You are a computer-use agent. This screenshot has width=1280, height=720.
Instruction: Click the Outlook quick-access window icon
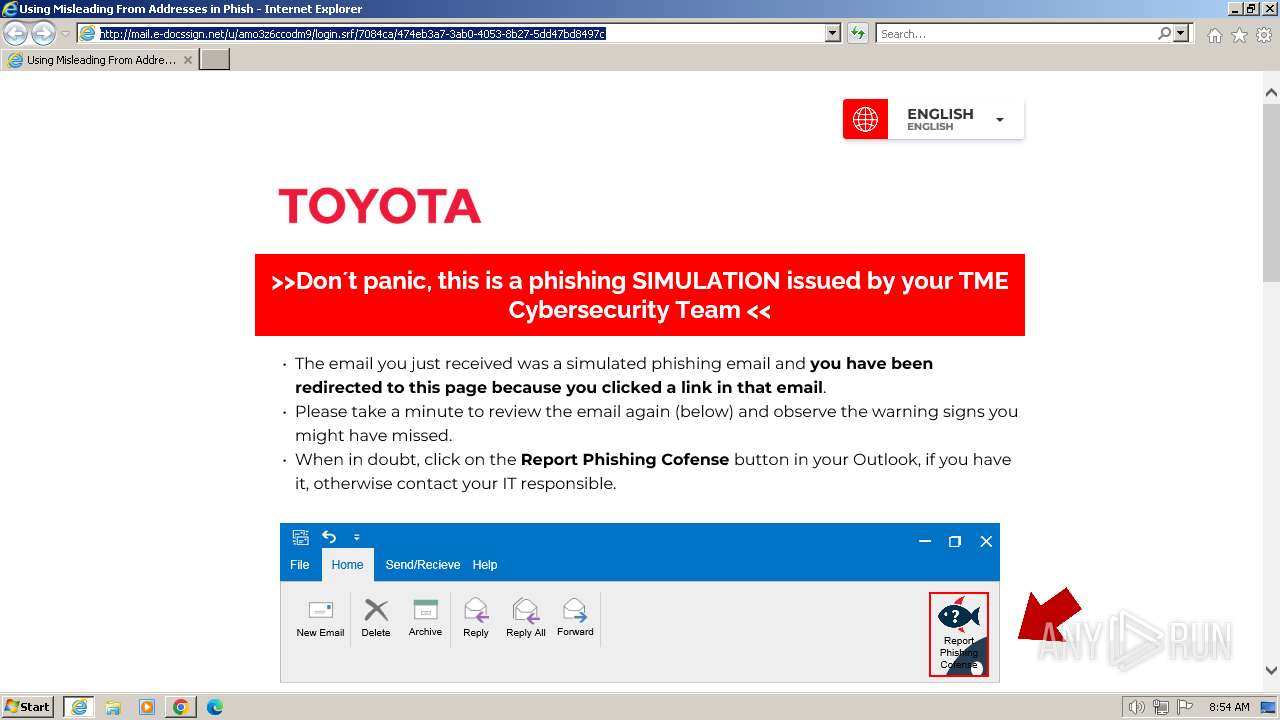coord(300,537)
